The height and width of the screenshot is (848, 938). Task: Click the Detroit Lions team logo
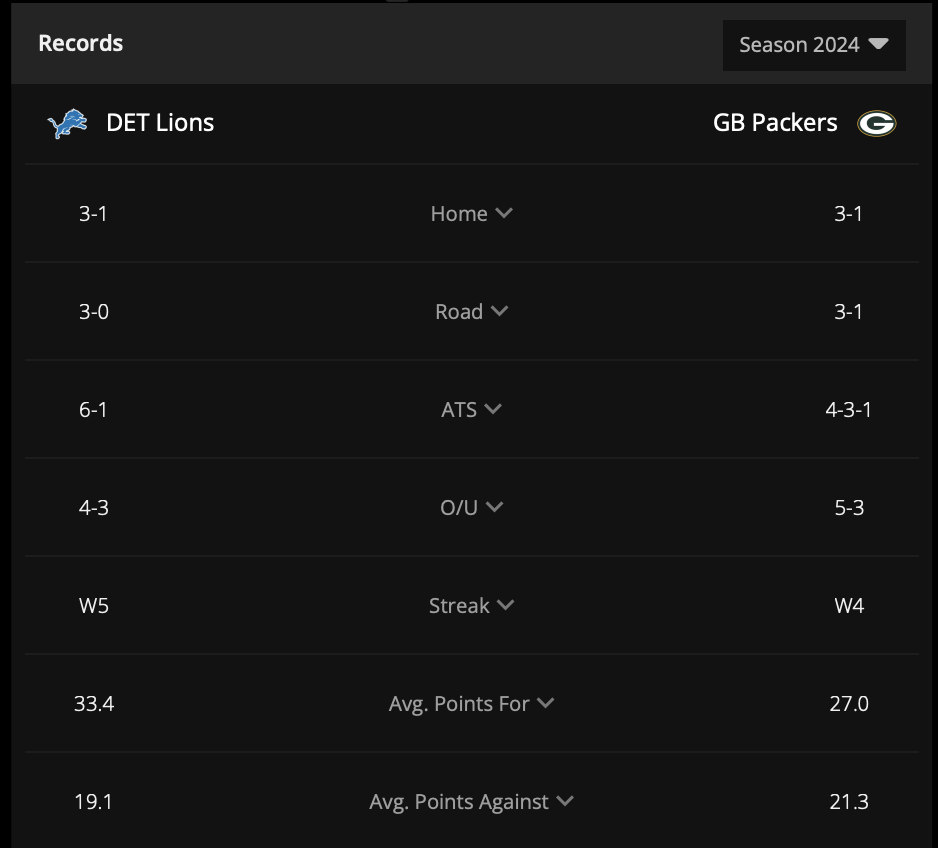tap(67, 123)
